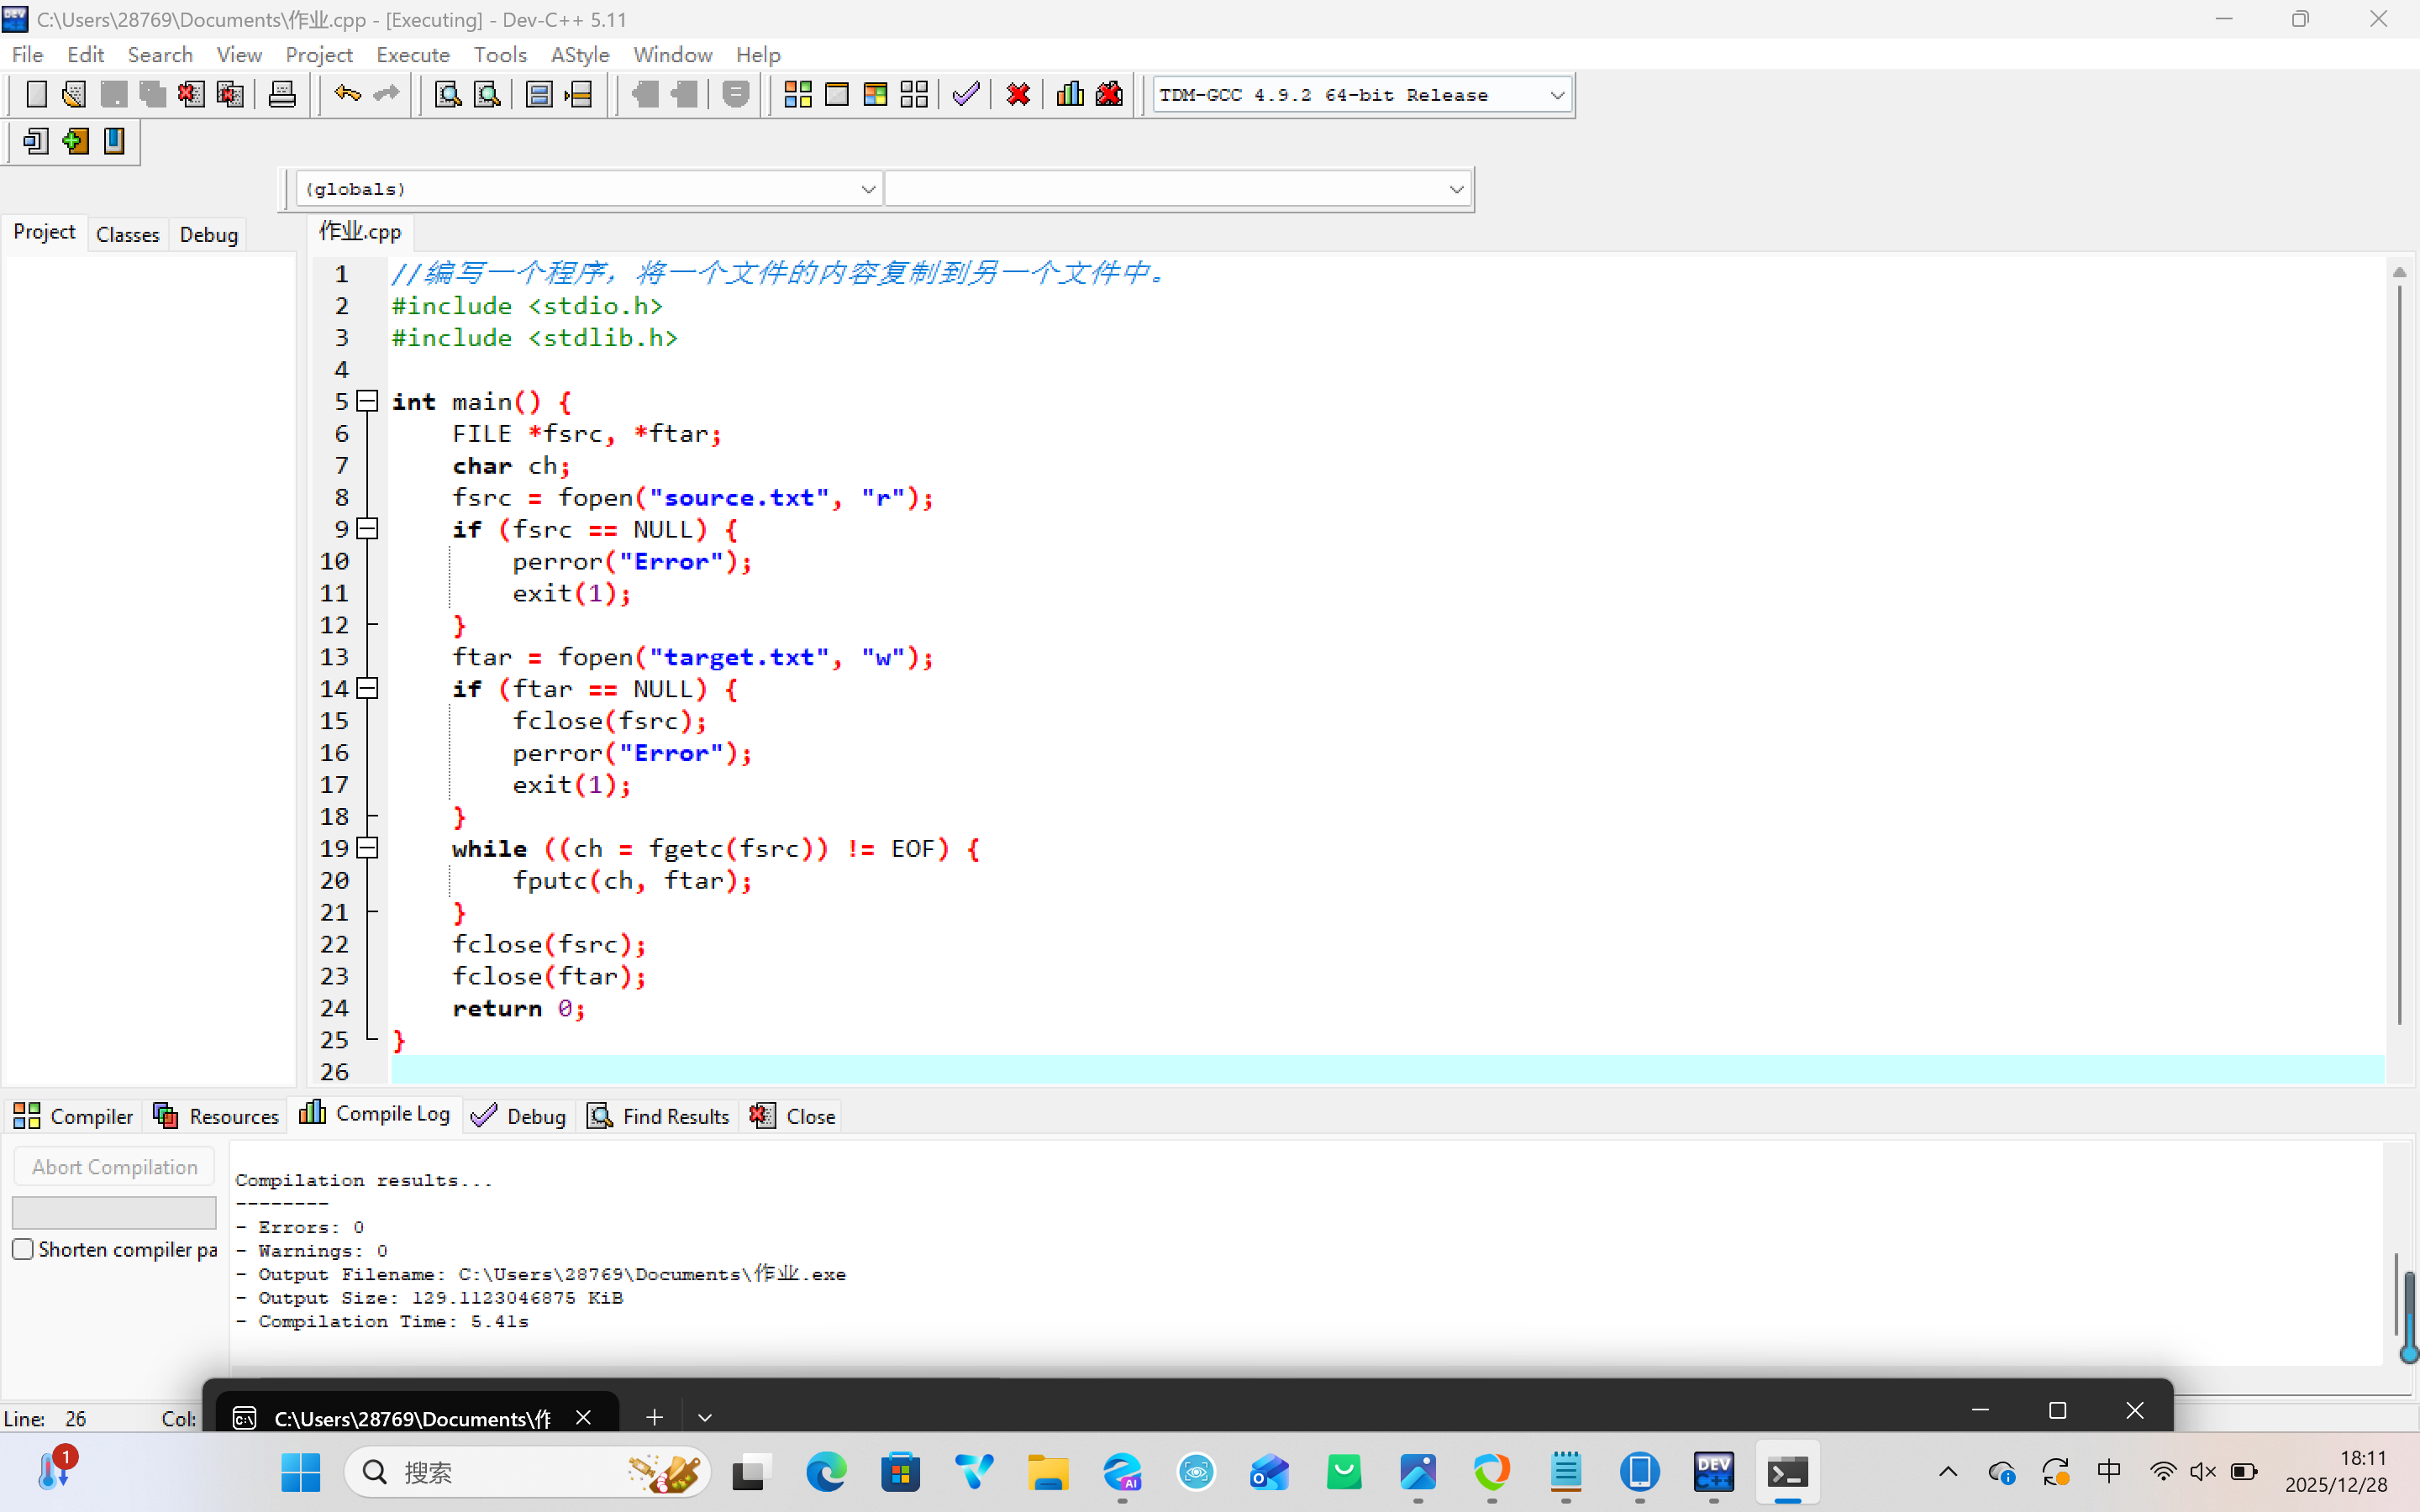Screen dimensions: 2420x1512
Task: Undo the last edit with the toolbar arrow
Action: tap(347, 95)
